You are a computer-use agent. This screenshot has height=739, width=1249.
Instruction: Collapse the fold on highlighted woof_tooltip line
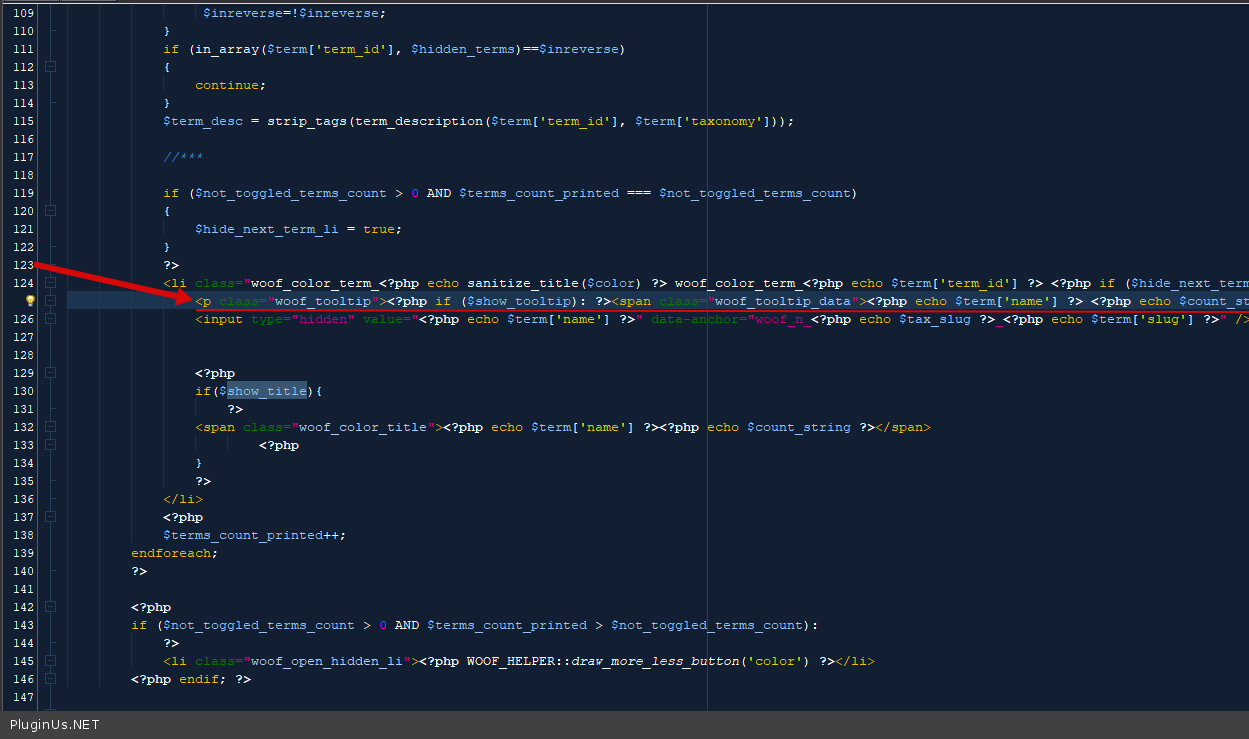coord(50,301)
